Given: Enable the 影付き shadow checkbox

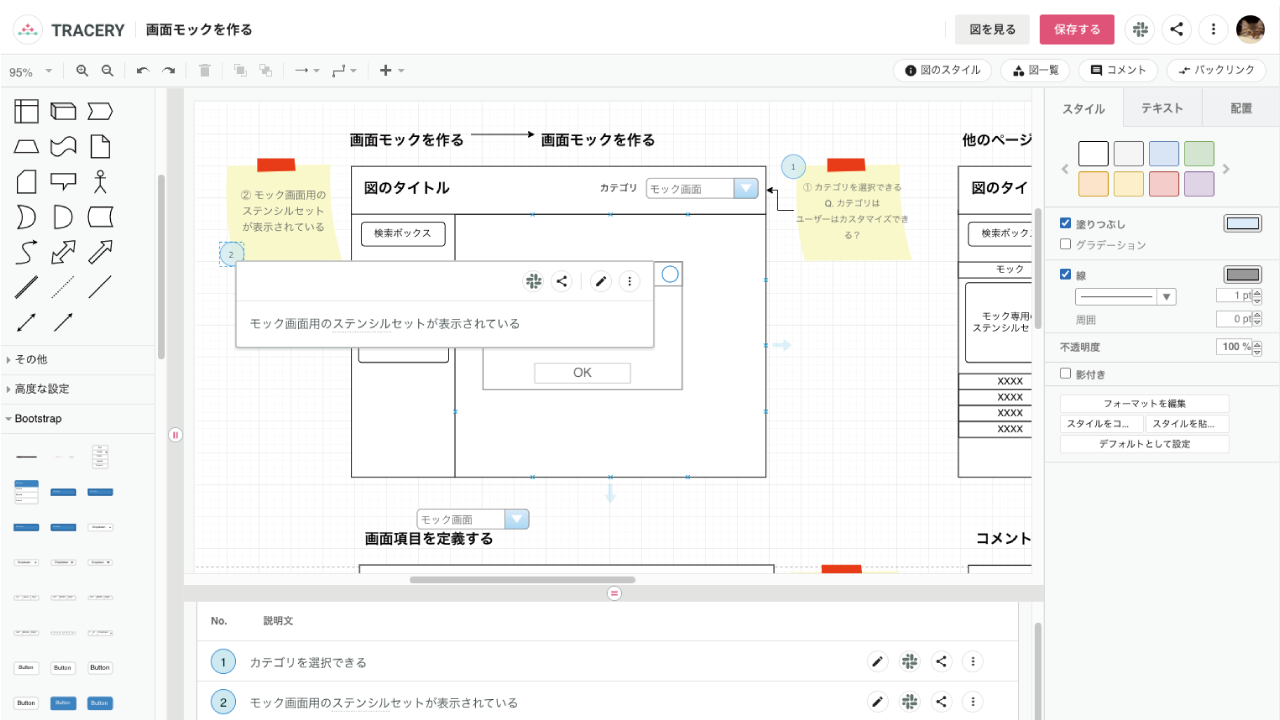Looking at the screenshot, I should (1066, 374).
